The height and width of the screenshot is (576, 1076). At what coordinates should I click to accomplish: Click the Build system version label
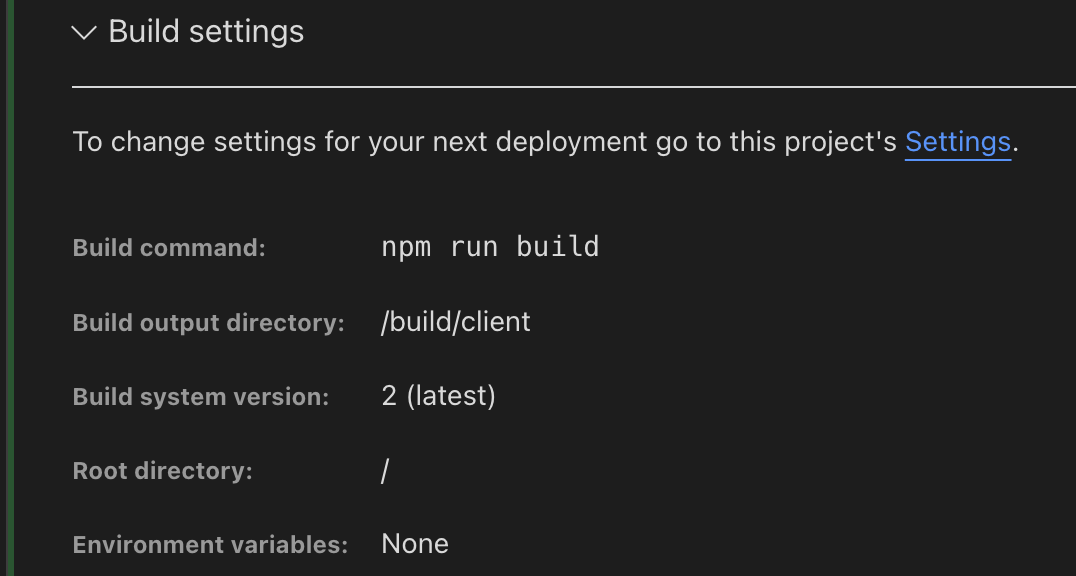200,396
